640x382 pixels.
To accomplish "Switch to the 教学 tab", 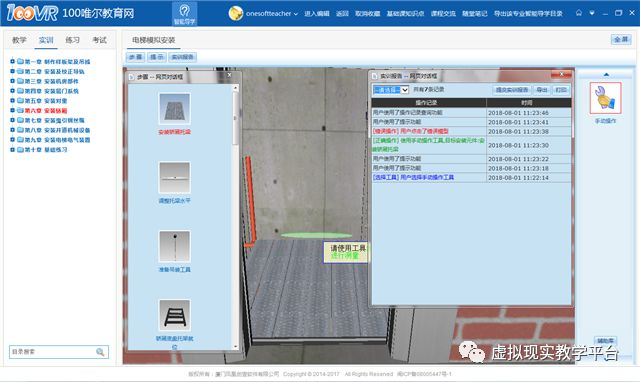I will [x=19, y=40].
